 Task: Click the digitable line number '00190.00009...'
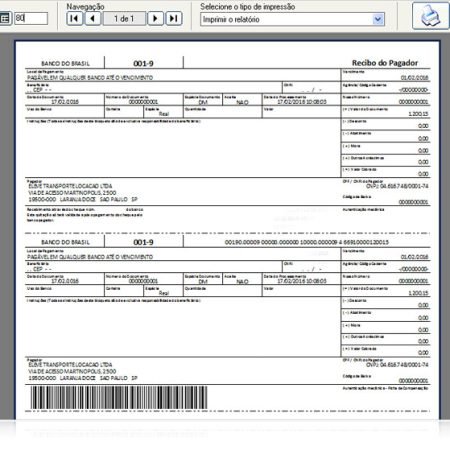click(x=307, y=242)
